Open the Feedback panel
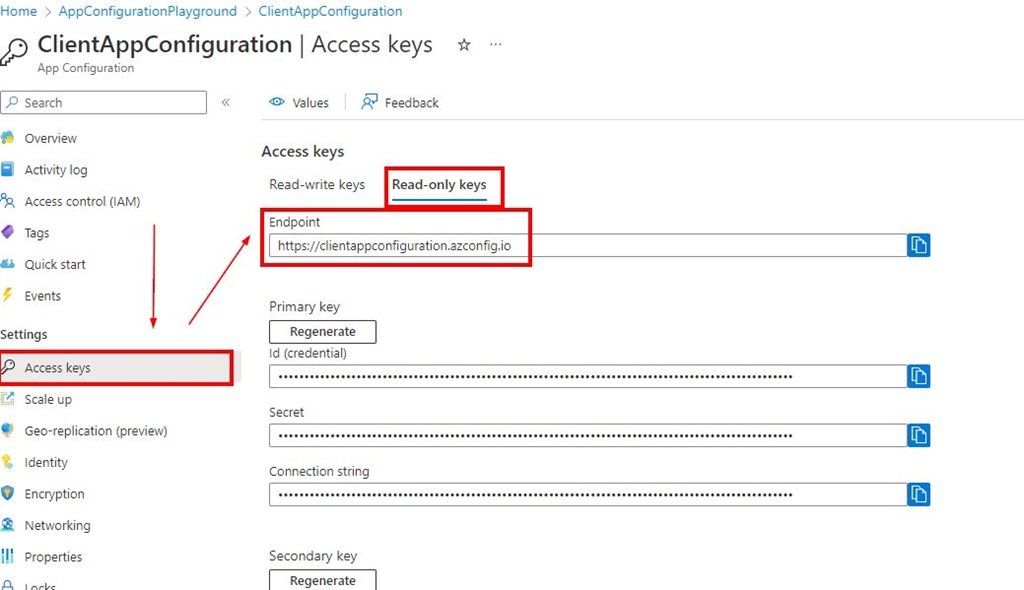This screenshot has width=1024, height=590. (400, 102)
